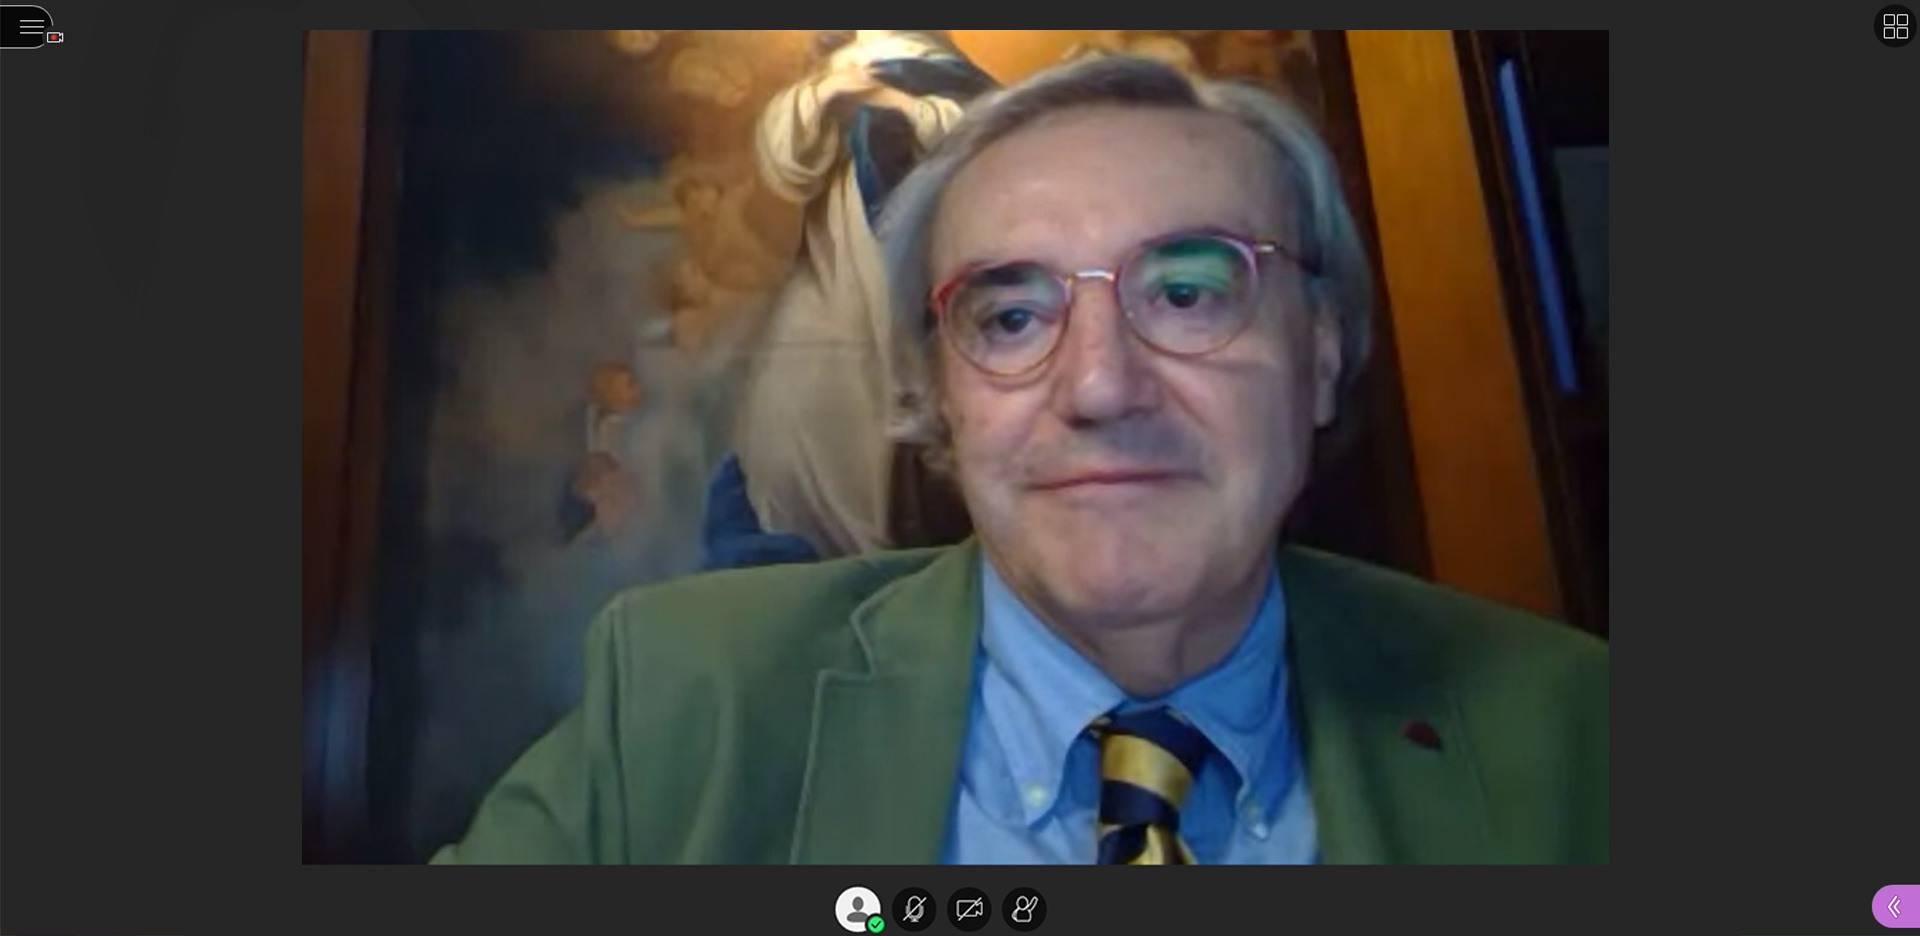Share audio with the microphone button
1920x936 pixels.
pos(914,909)
